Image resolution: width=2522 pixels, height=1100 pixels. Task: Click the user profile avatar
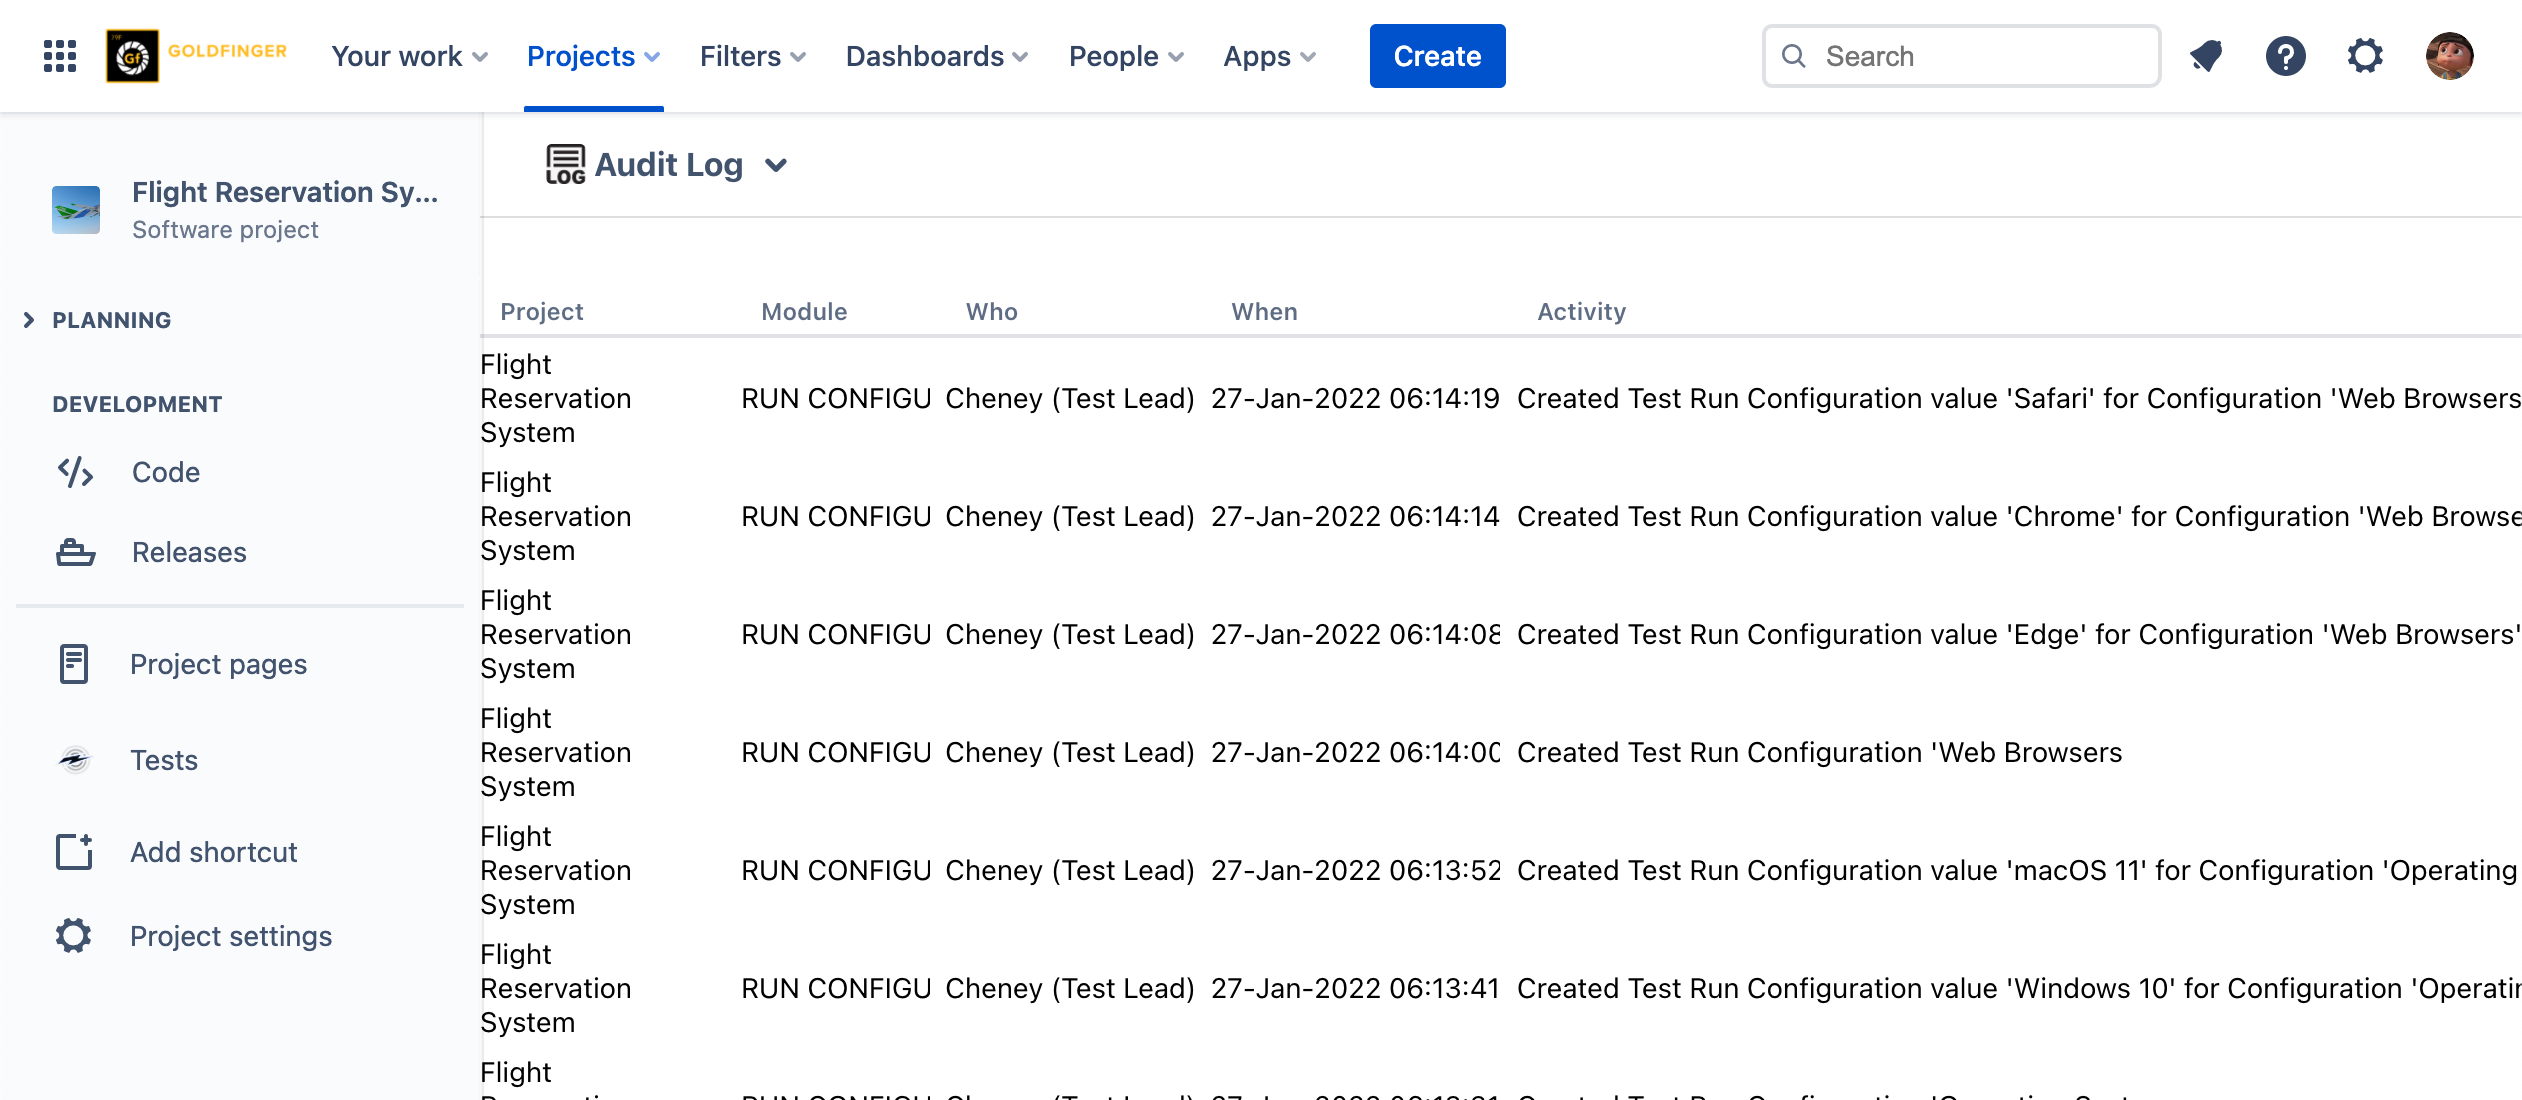[x=2449, y=56]
